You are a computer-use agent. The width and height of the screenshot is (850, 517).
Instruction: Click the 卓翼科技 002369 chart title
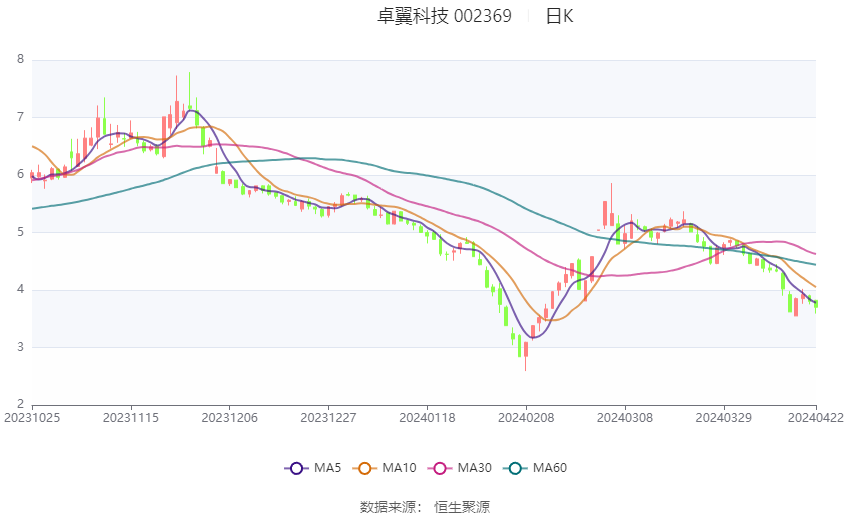[444, 16]
